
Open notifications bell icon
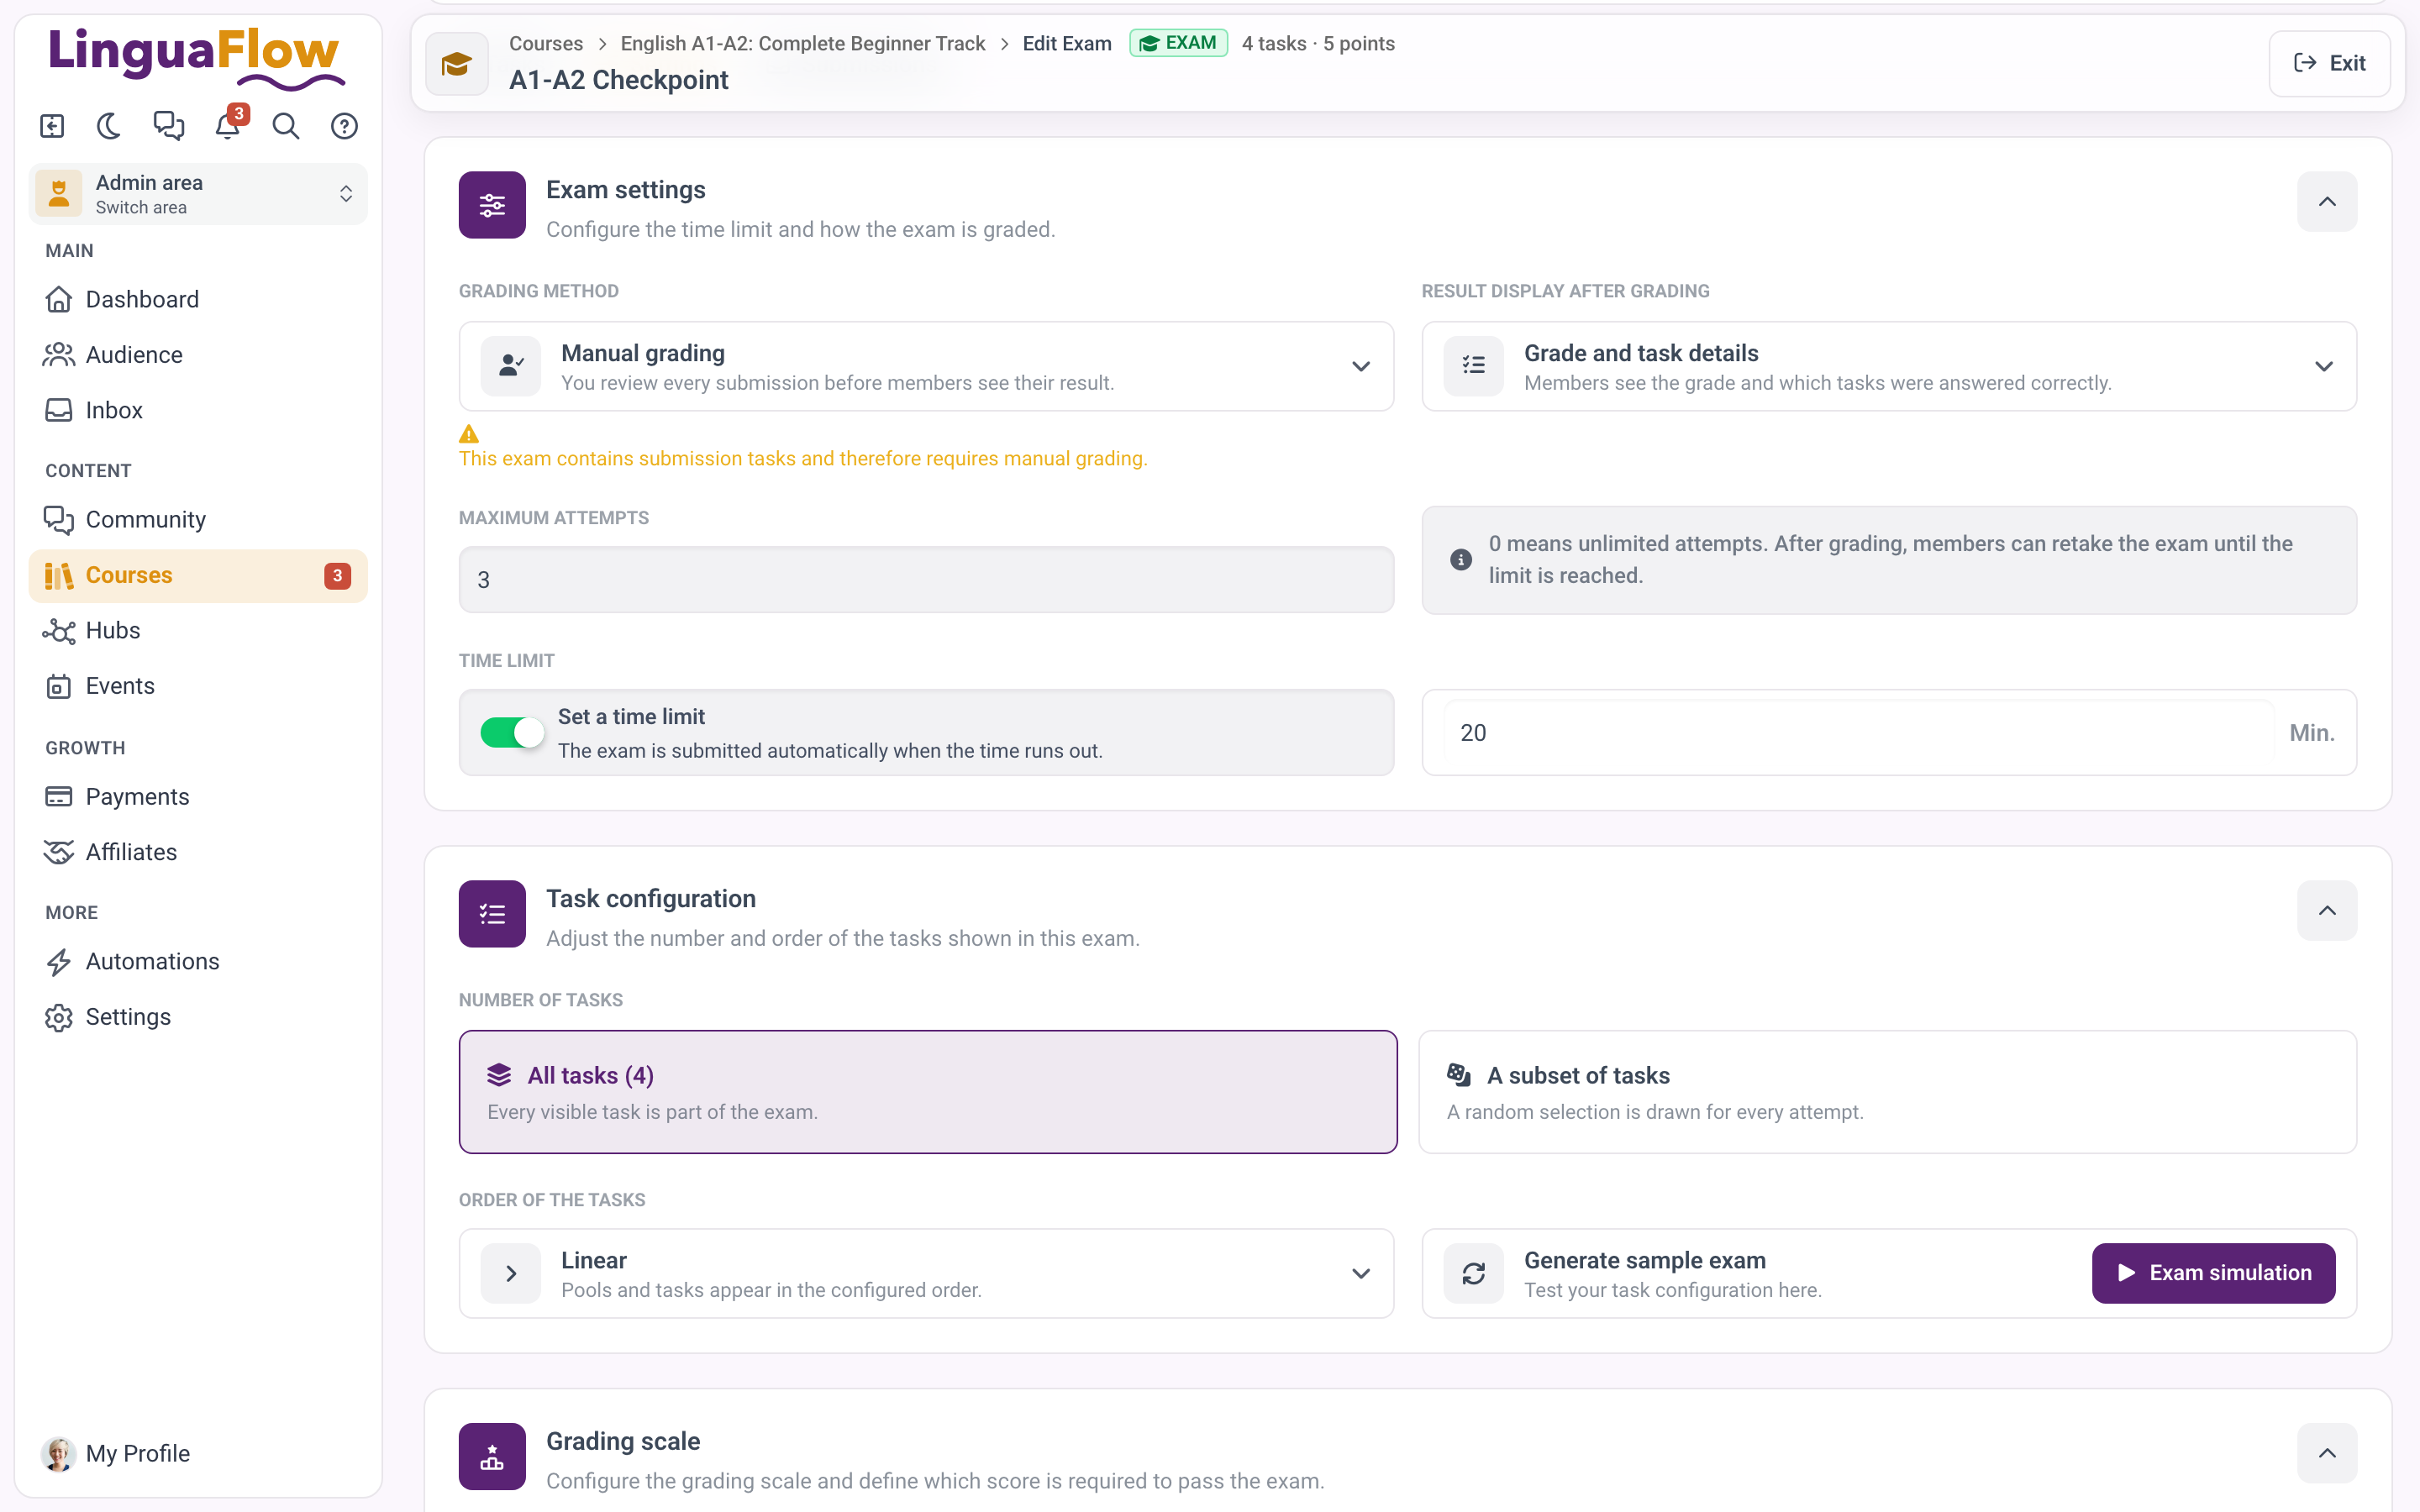click(x=228, y=126)
